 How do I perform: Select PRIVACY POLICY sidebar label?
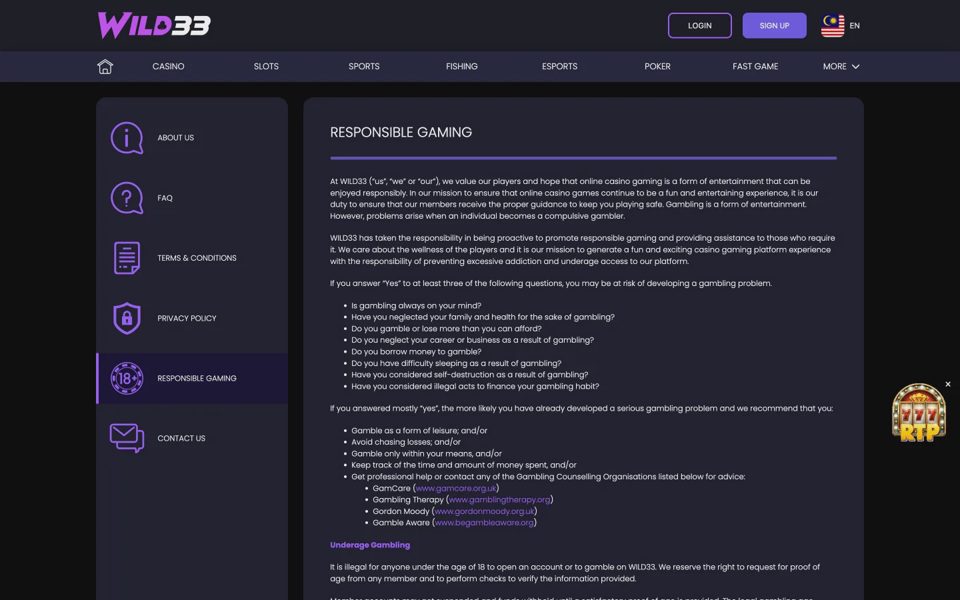187,318
